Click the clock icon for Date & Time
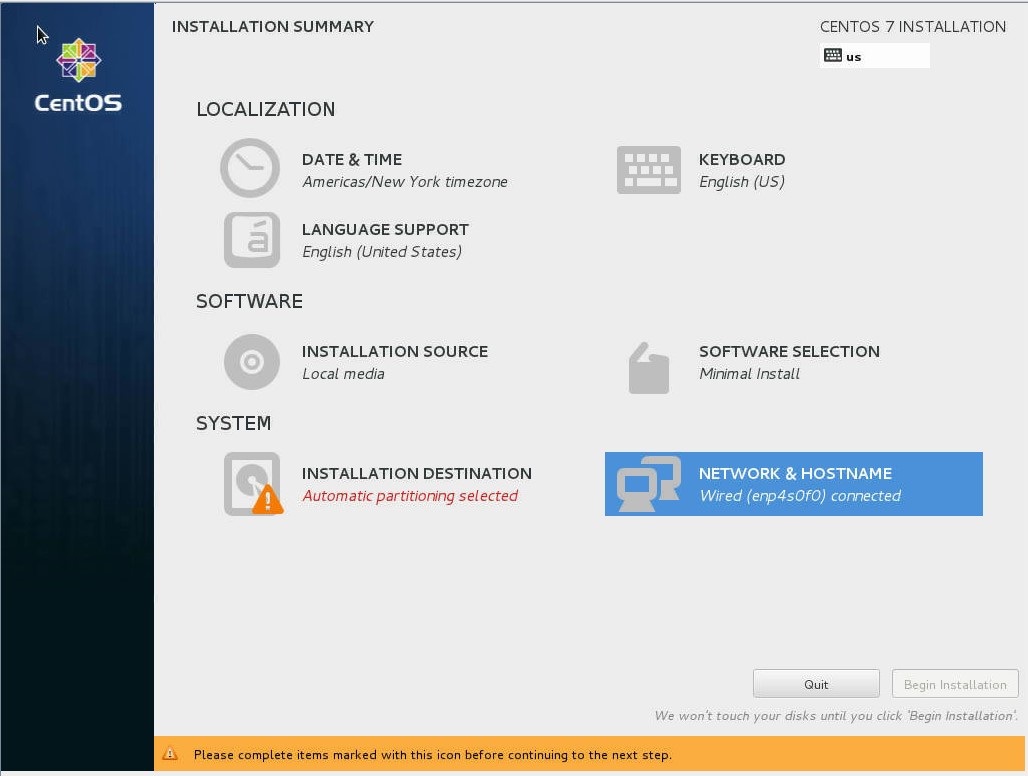The width and height of the screenshot is (1028, 776). [x=250, y=168]
